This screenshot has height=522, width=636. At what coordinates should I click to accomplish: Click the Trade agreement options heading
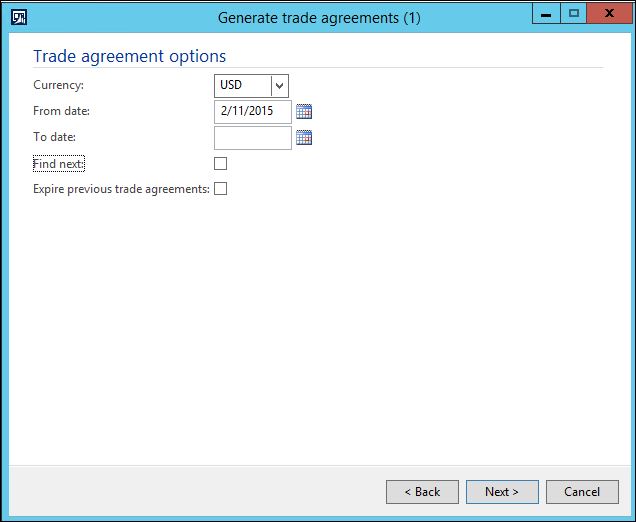130,56
